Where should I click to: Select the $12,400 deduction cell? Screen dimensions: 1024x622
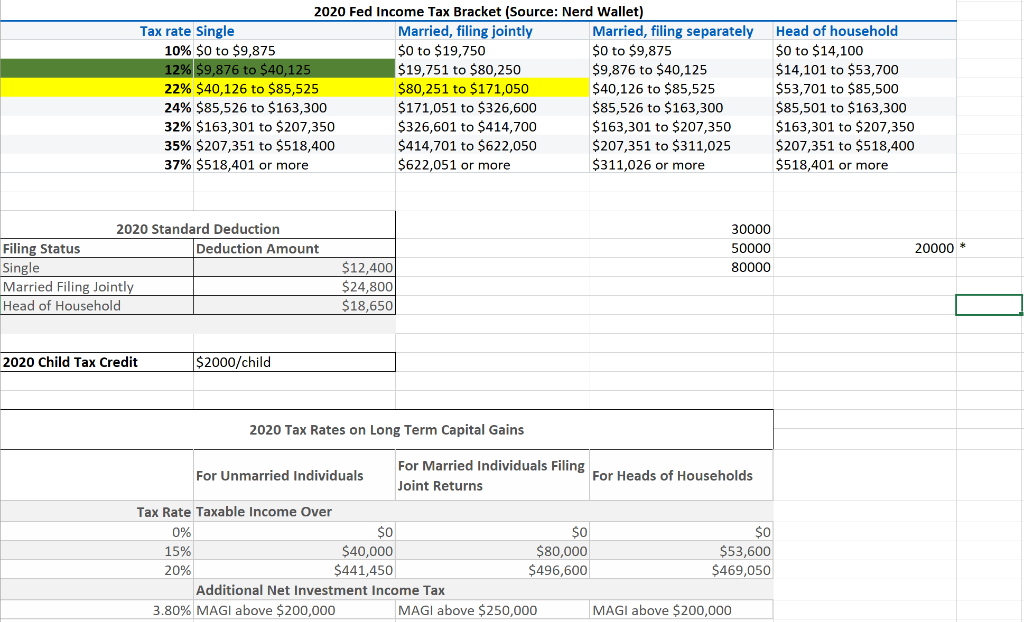[x=295, y=267]
